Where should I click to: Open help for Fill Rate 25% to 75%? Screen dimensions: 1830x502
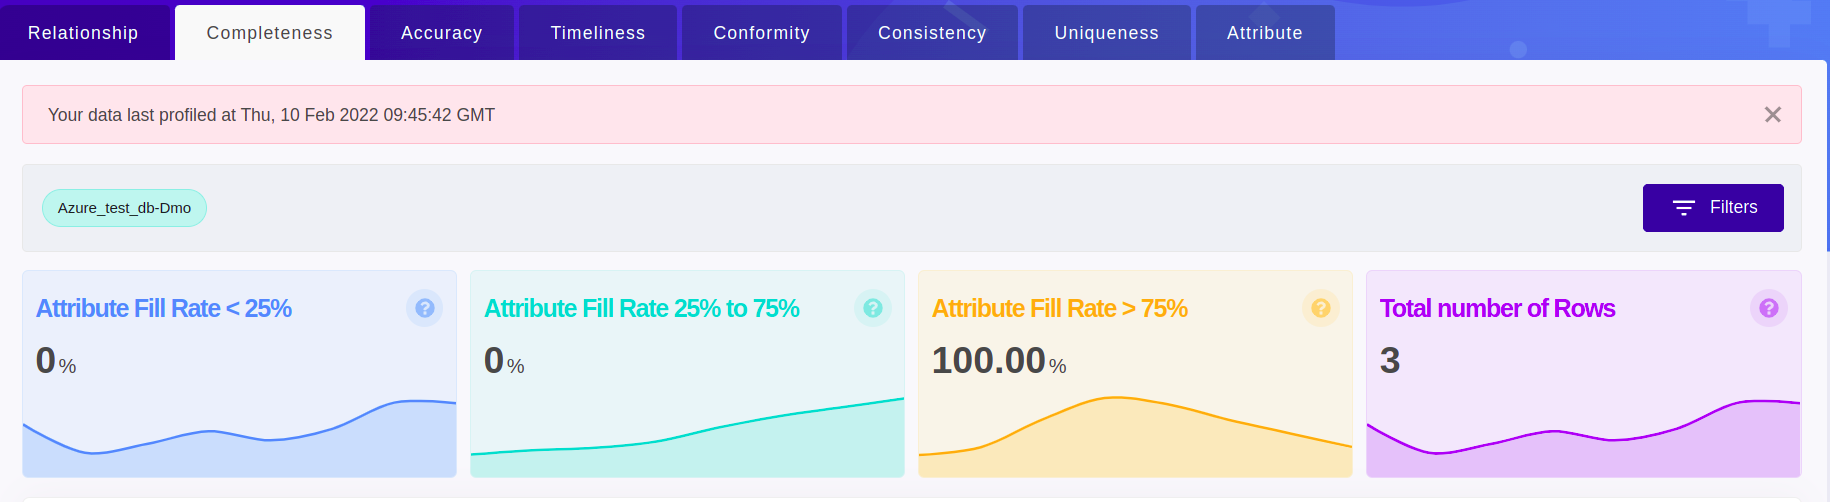873,308
